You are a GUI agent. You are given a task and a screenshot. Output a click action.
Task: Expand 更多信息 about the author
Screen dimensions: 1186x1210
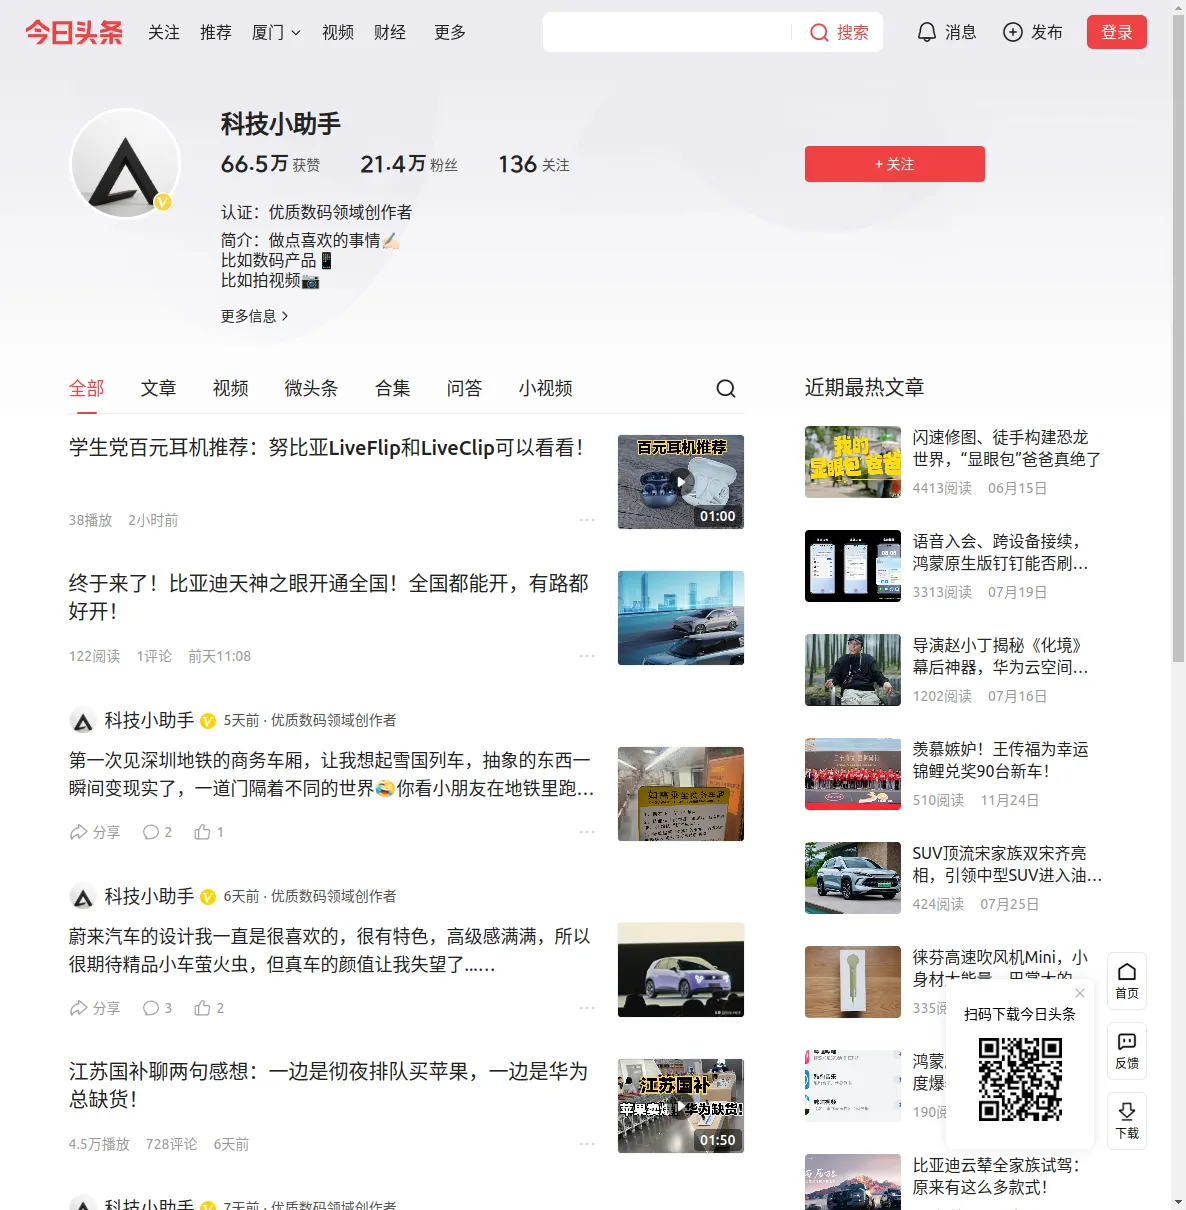tap(255, 316)
